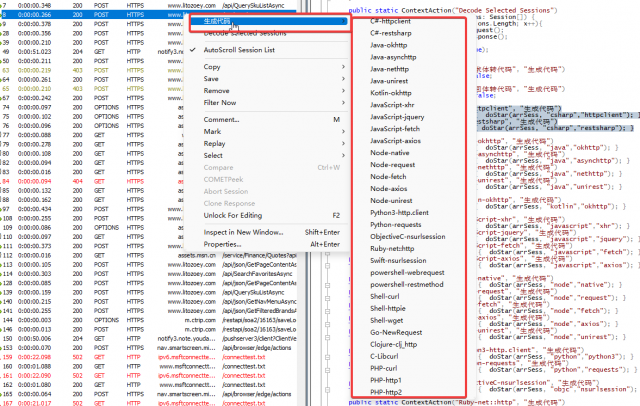Click the green arrow icon of session 139
The image size is (640, 406).
coord(1,293)
